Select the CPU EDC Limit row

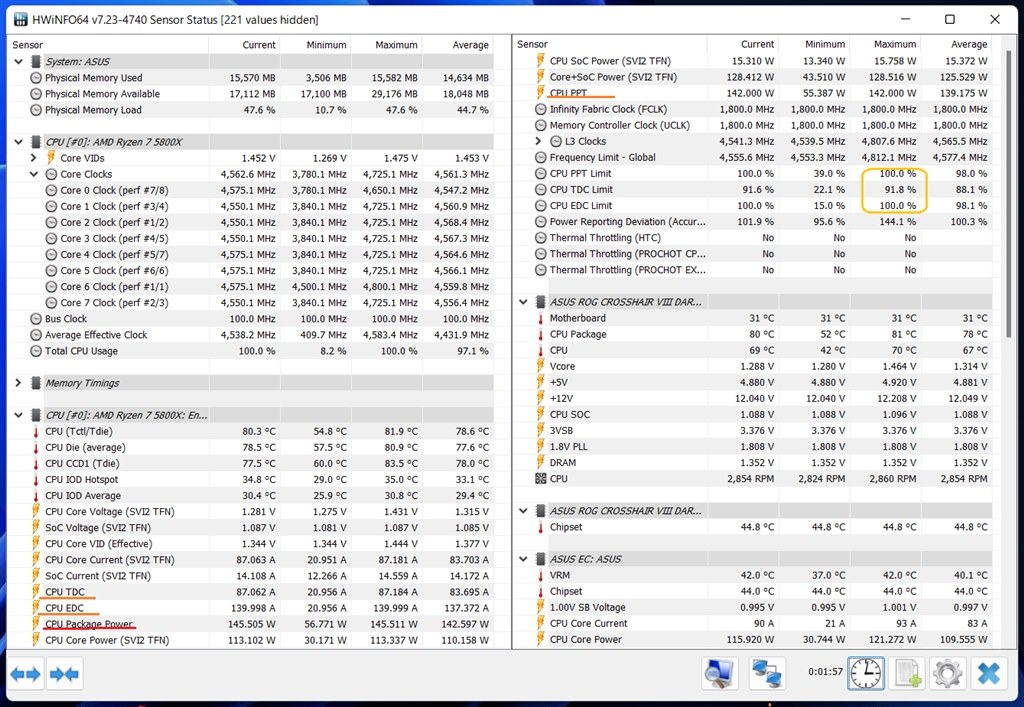point(753,206)
